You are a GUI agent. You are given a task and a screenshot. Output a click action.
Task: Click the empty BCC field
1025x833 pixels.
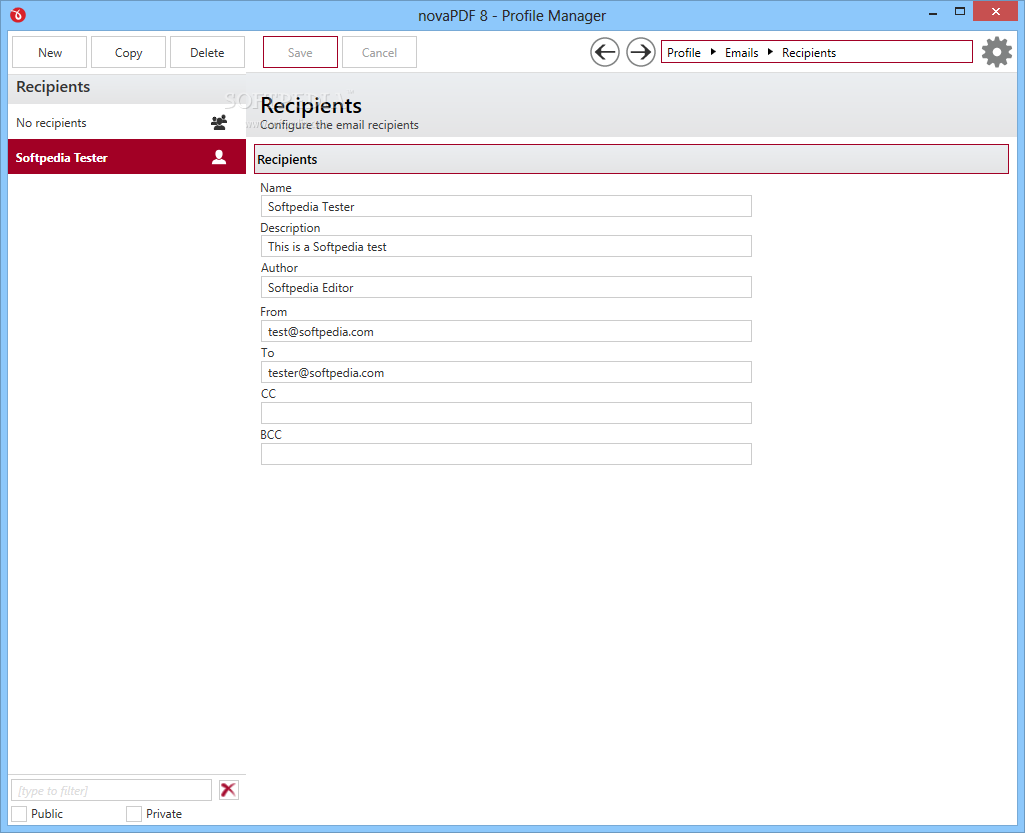(506, 454)
